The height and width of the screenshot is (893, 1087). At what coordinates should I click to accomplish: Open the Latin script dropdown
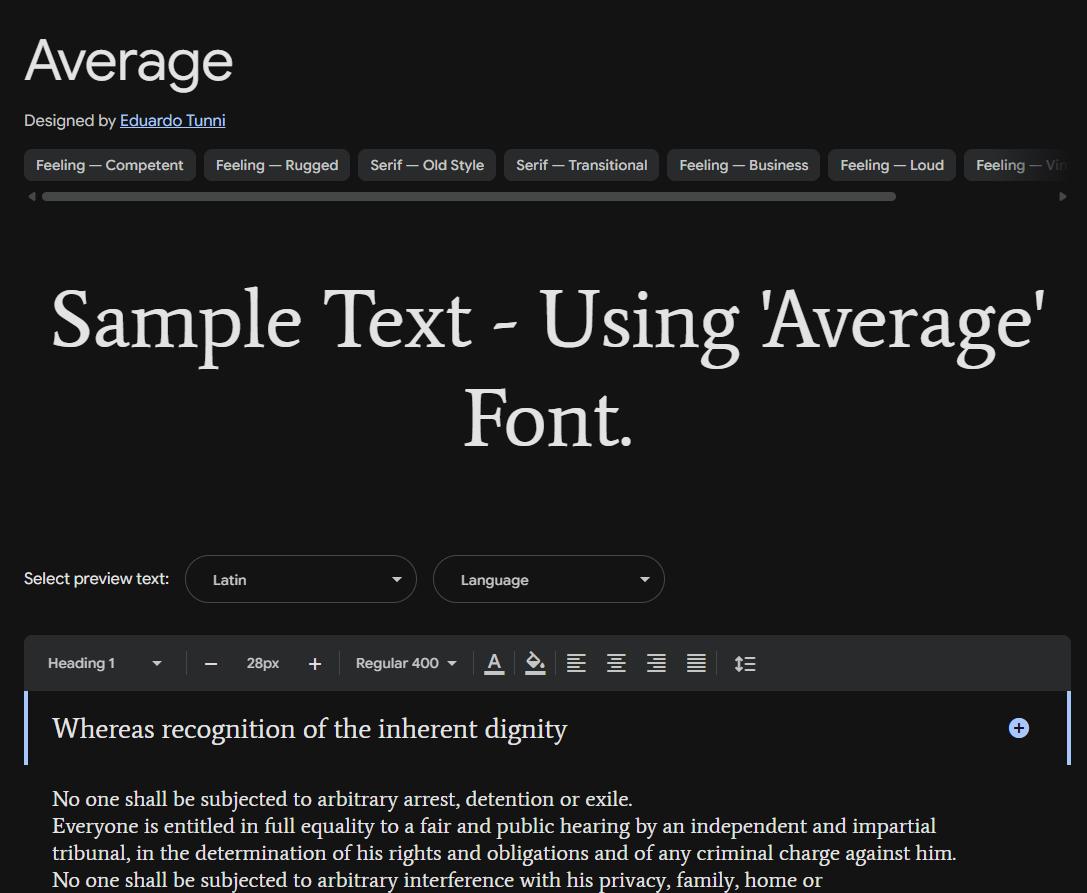pyautogui.click(x=301, y=579)
